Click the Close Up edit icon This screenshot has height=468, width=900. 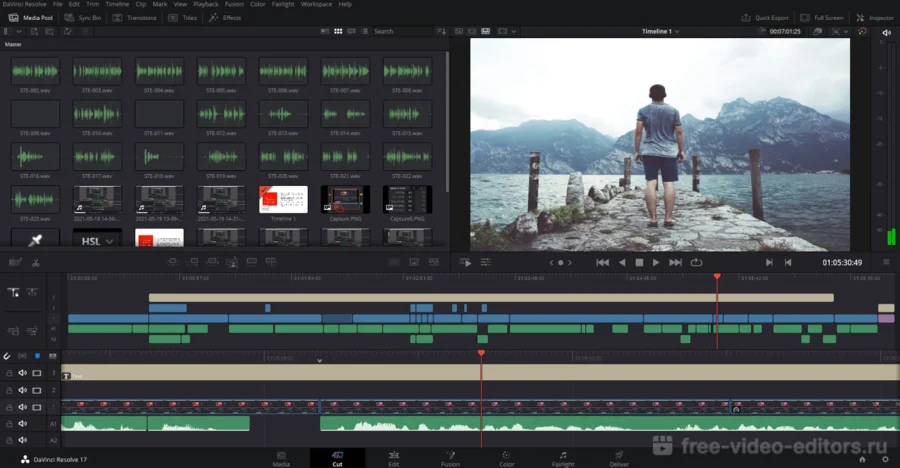232,262
